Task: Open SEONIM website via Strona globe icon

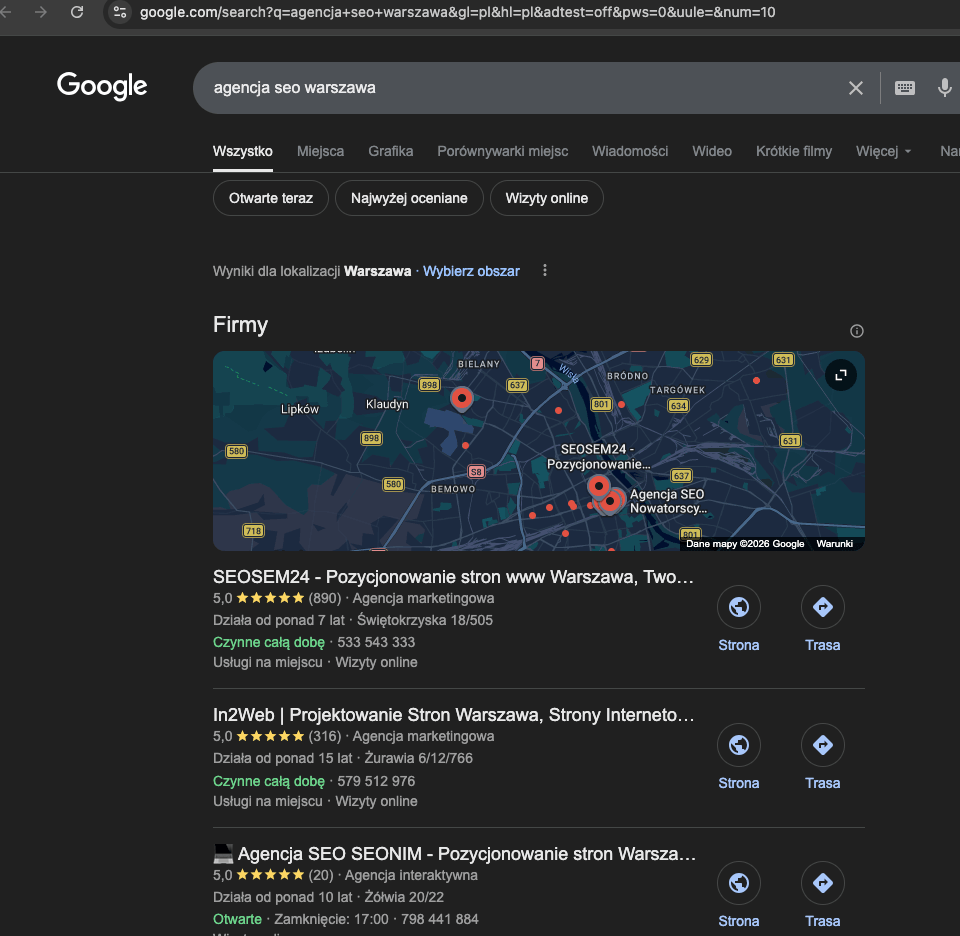Action: 739,883
